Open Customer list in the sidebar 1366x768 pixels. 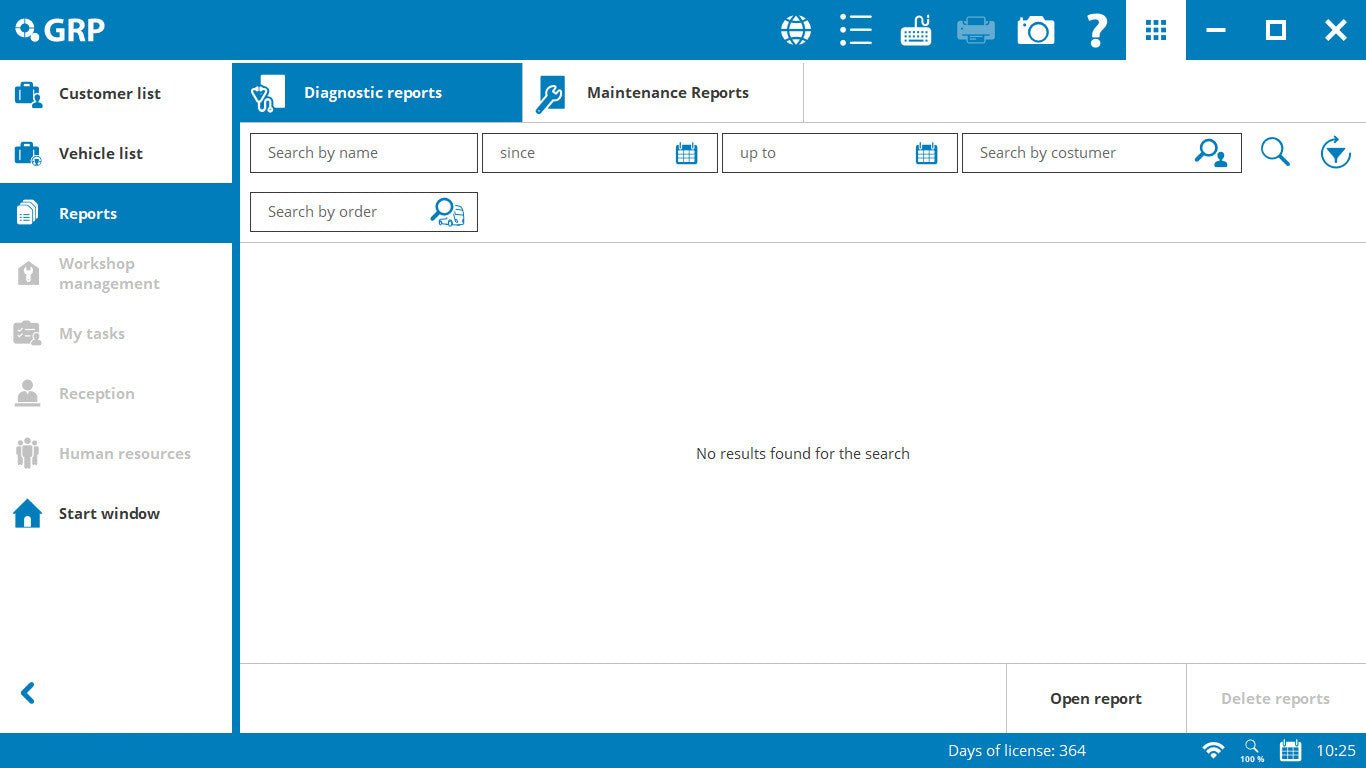[109, 93]
